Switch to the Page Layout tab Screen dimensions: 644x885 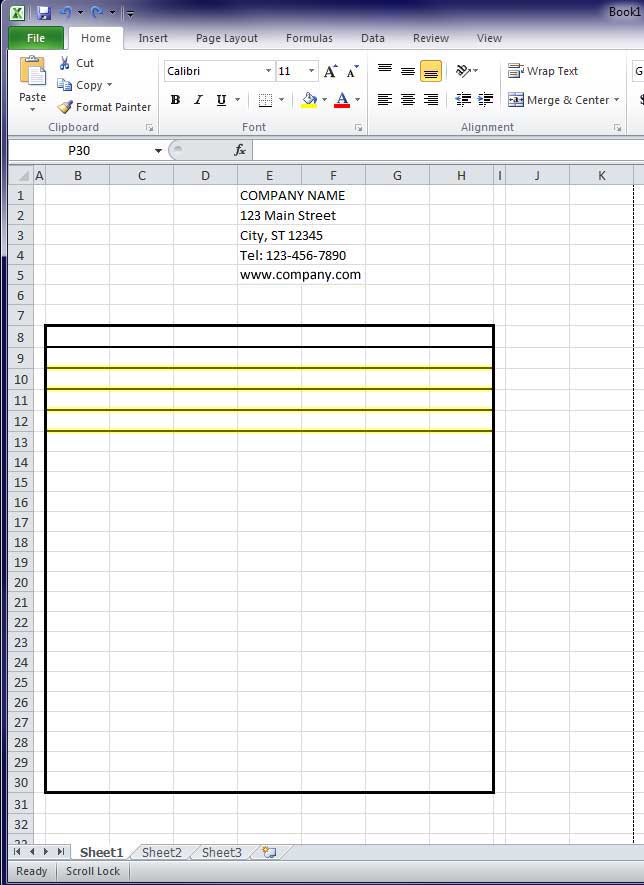[227, 38]
